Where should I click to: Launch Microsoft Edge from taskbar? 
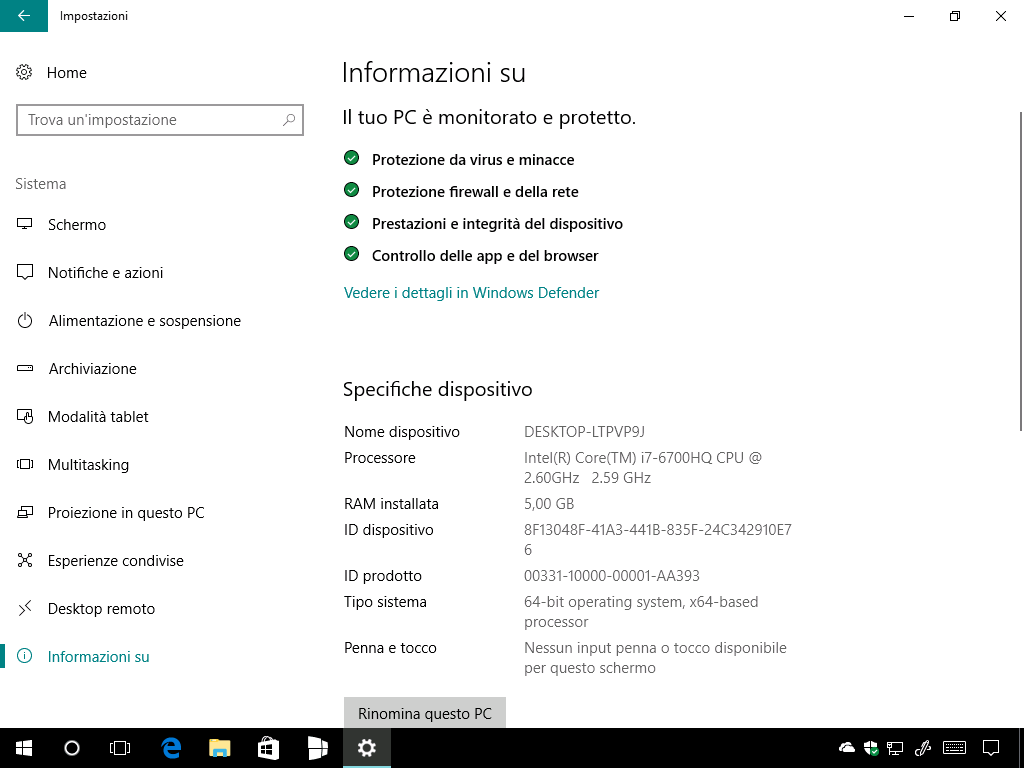tap(171, 748)
